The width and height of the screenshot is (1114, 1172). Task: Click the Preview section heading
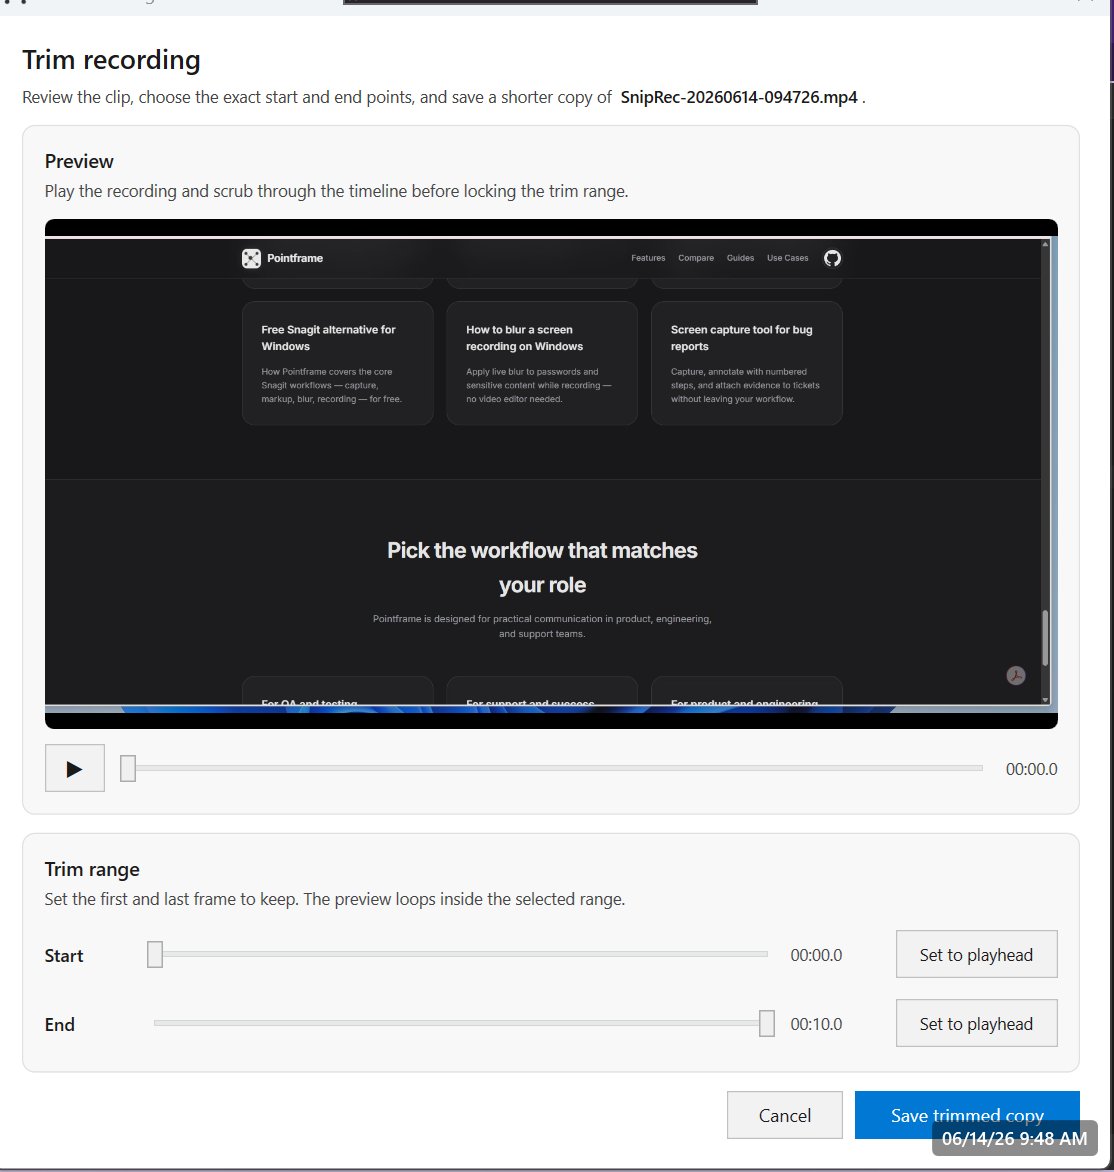click(x=79, y=161)
